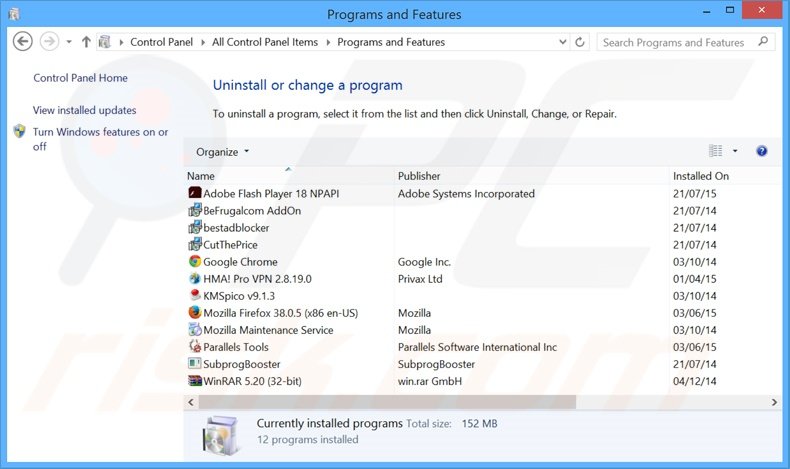Select the HMA! Pro VPN icon

coord(194,279)
